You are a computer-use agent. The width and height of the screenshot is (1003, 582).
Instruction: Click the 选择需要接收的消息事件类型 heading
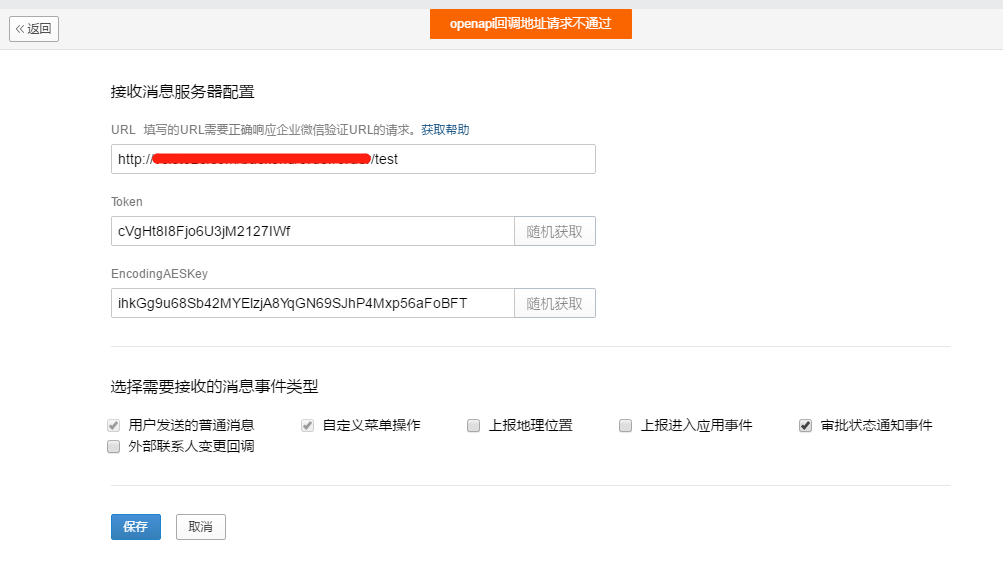pos(214,387)
